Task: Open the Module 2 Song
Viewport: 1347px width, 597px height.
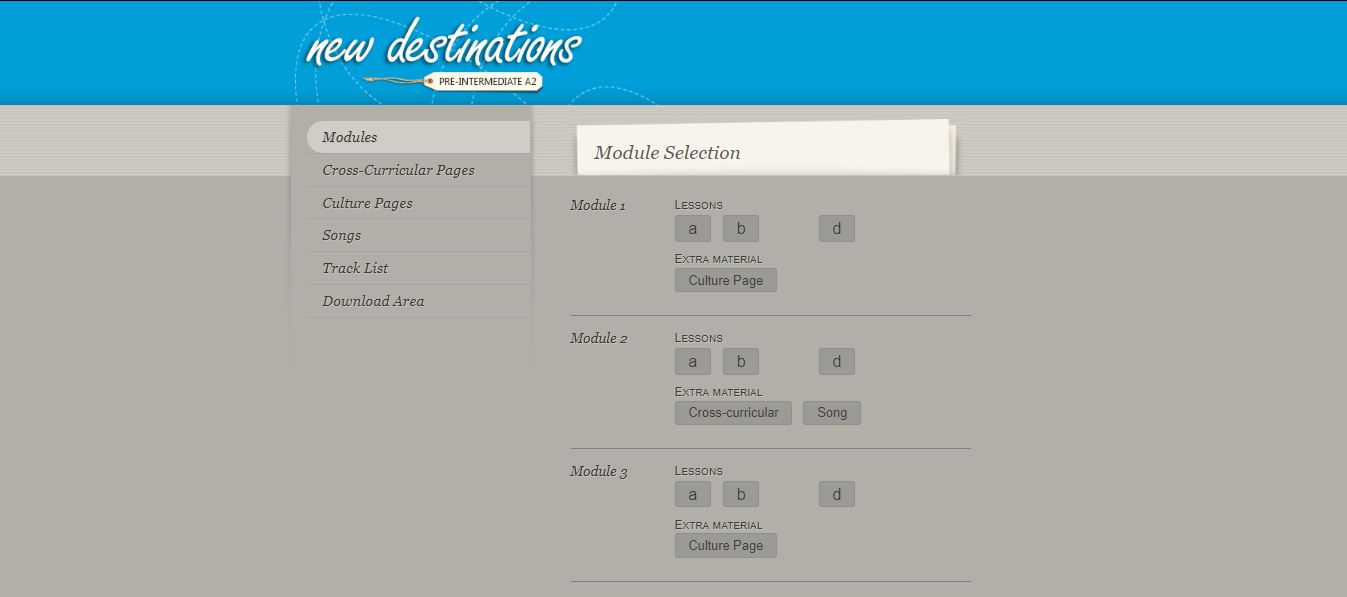Action: 832,413
